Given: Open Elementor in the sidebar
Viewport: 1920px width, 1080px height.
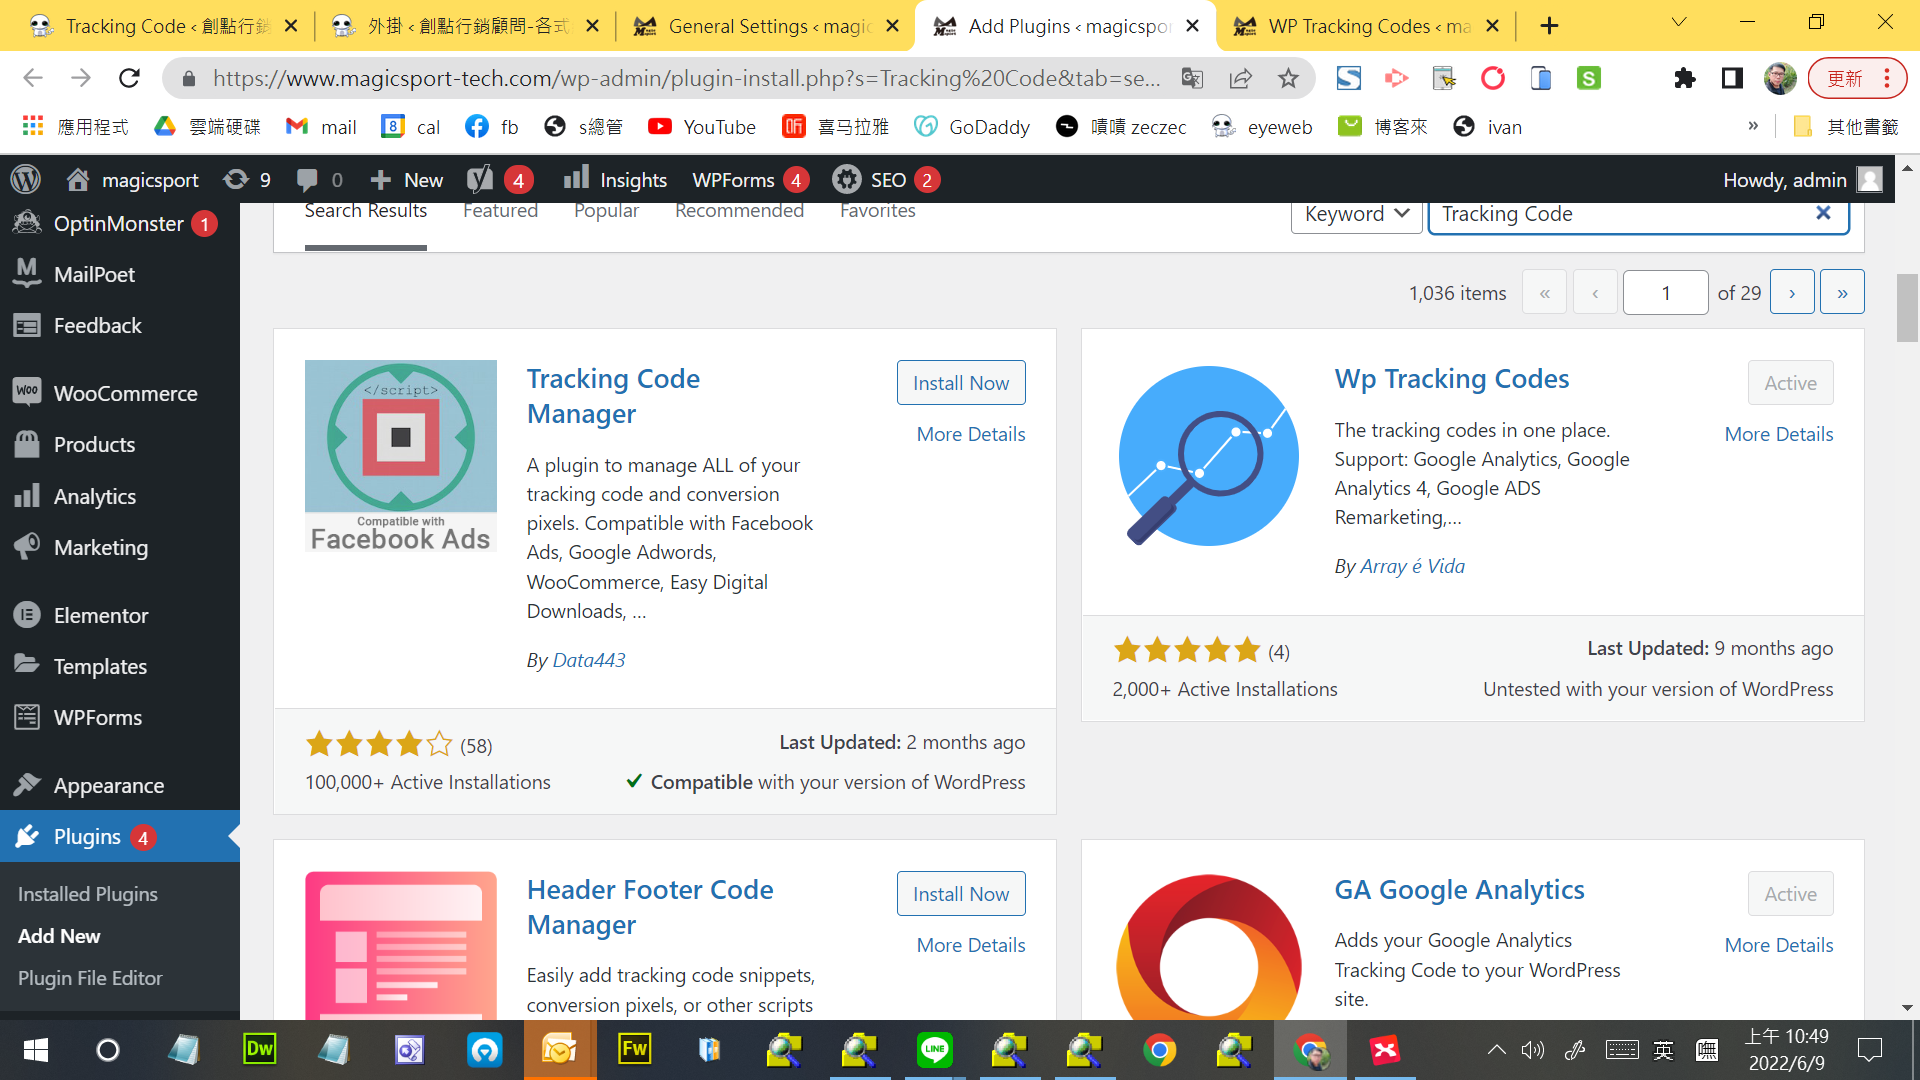Looking at the screenshot, I should (x=120, y=615).
